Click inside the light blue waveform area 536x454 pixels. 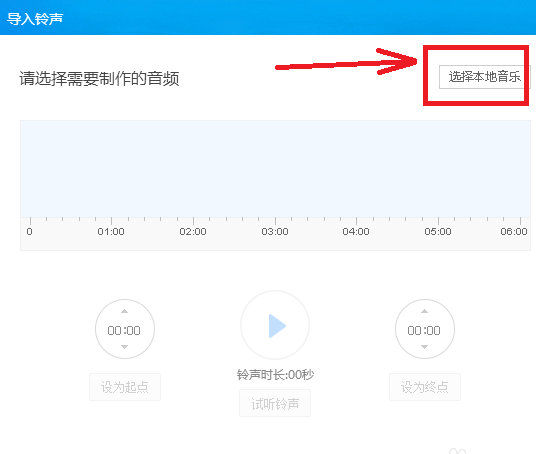click(x=276, y=169)
